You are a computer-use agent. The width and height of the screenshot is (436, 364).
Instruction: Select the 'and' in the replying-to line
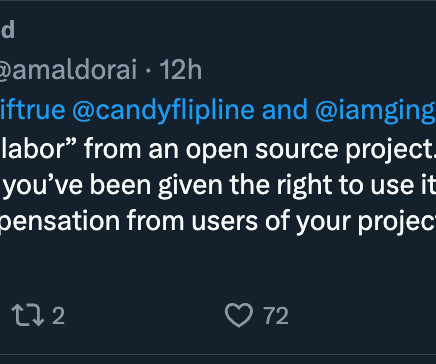[285, 110]
